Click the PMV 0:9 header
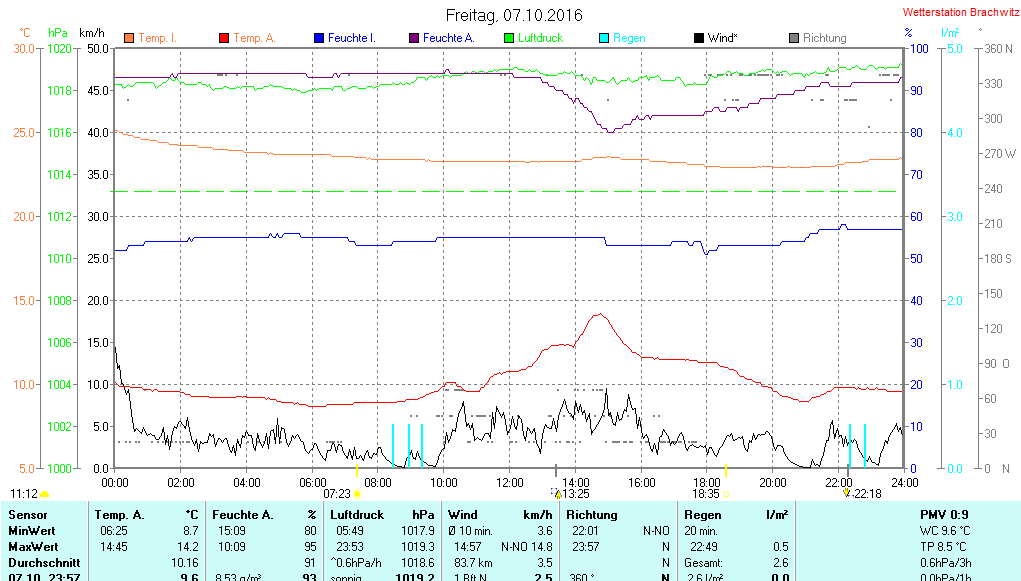 pyautogui.click(x=943, y=514)
